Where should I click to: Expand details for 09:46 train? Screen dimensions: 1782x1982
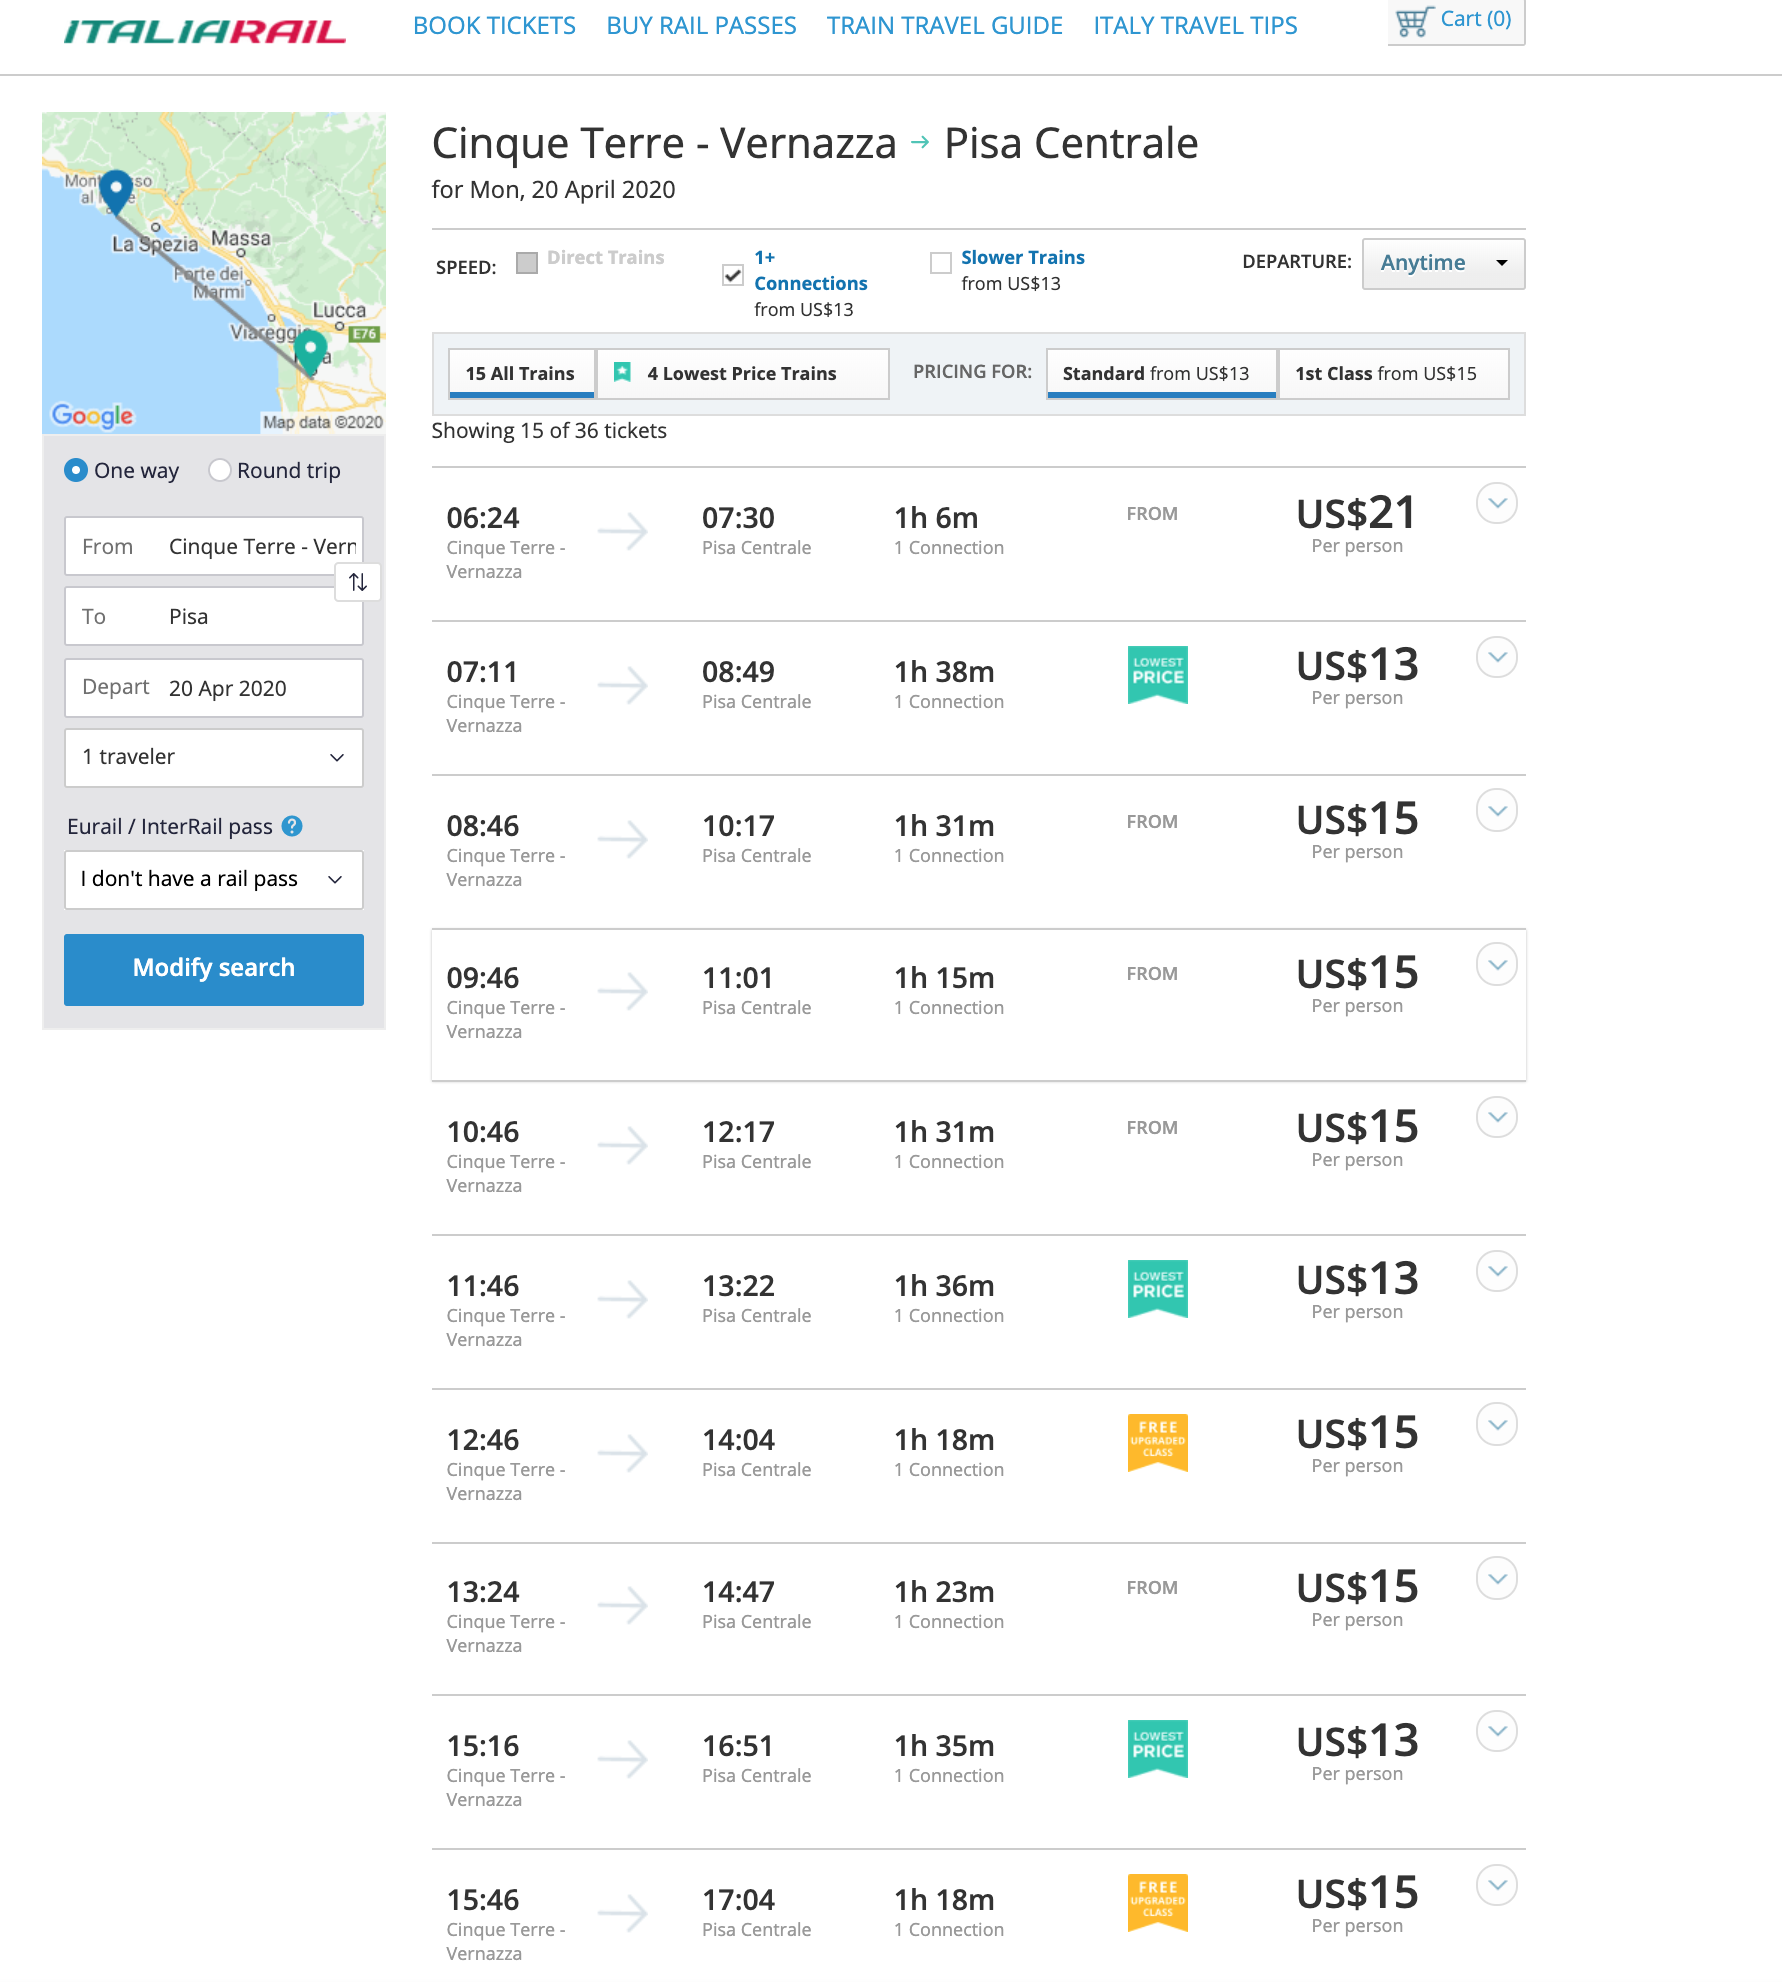(x=1497, y=964)
